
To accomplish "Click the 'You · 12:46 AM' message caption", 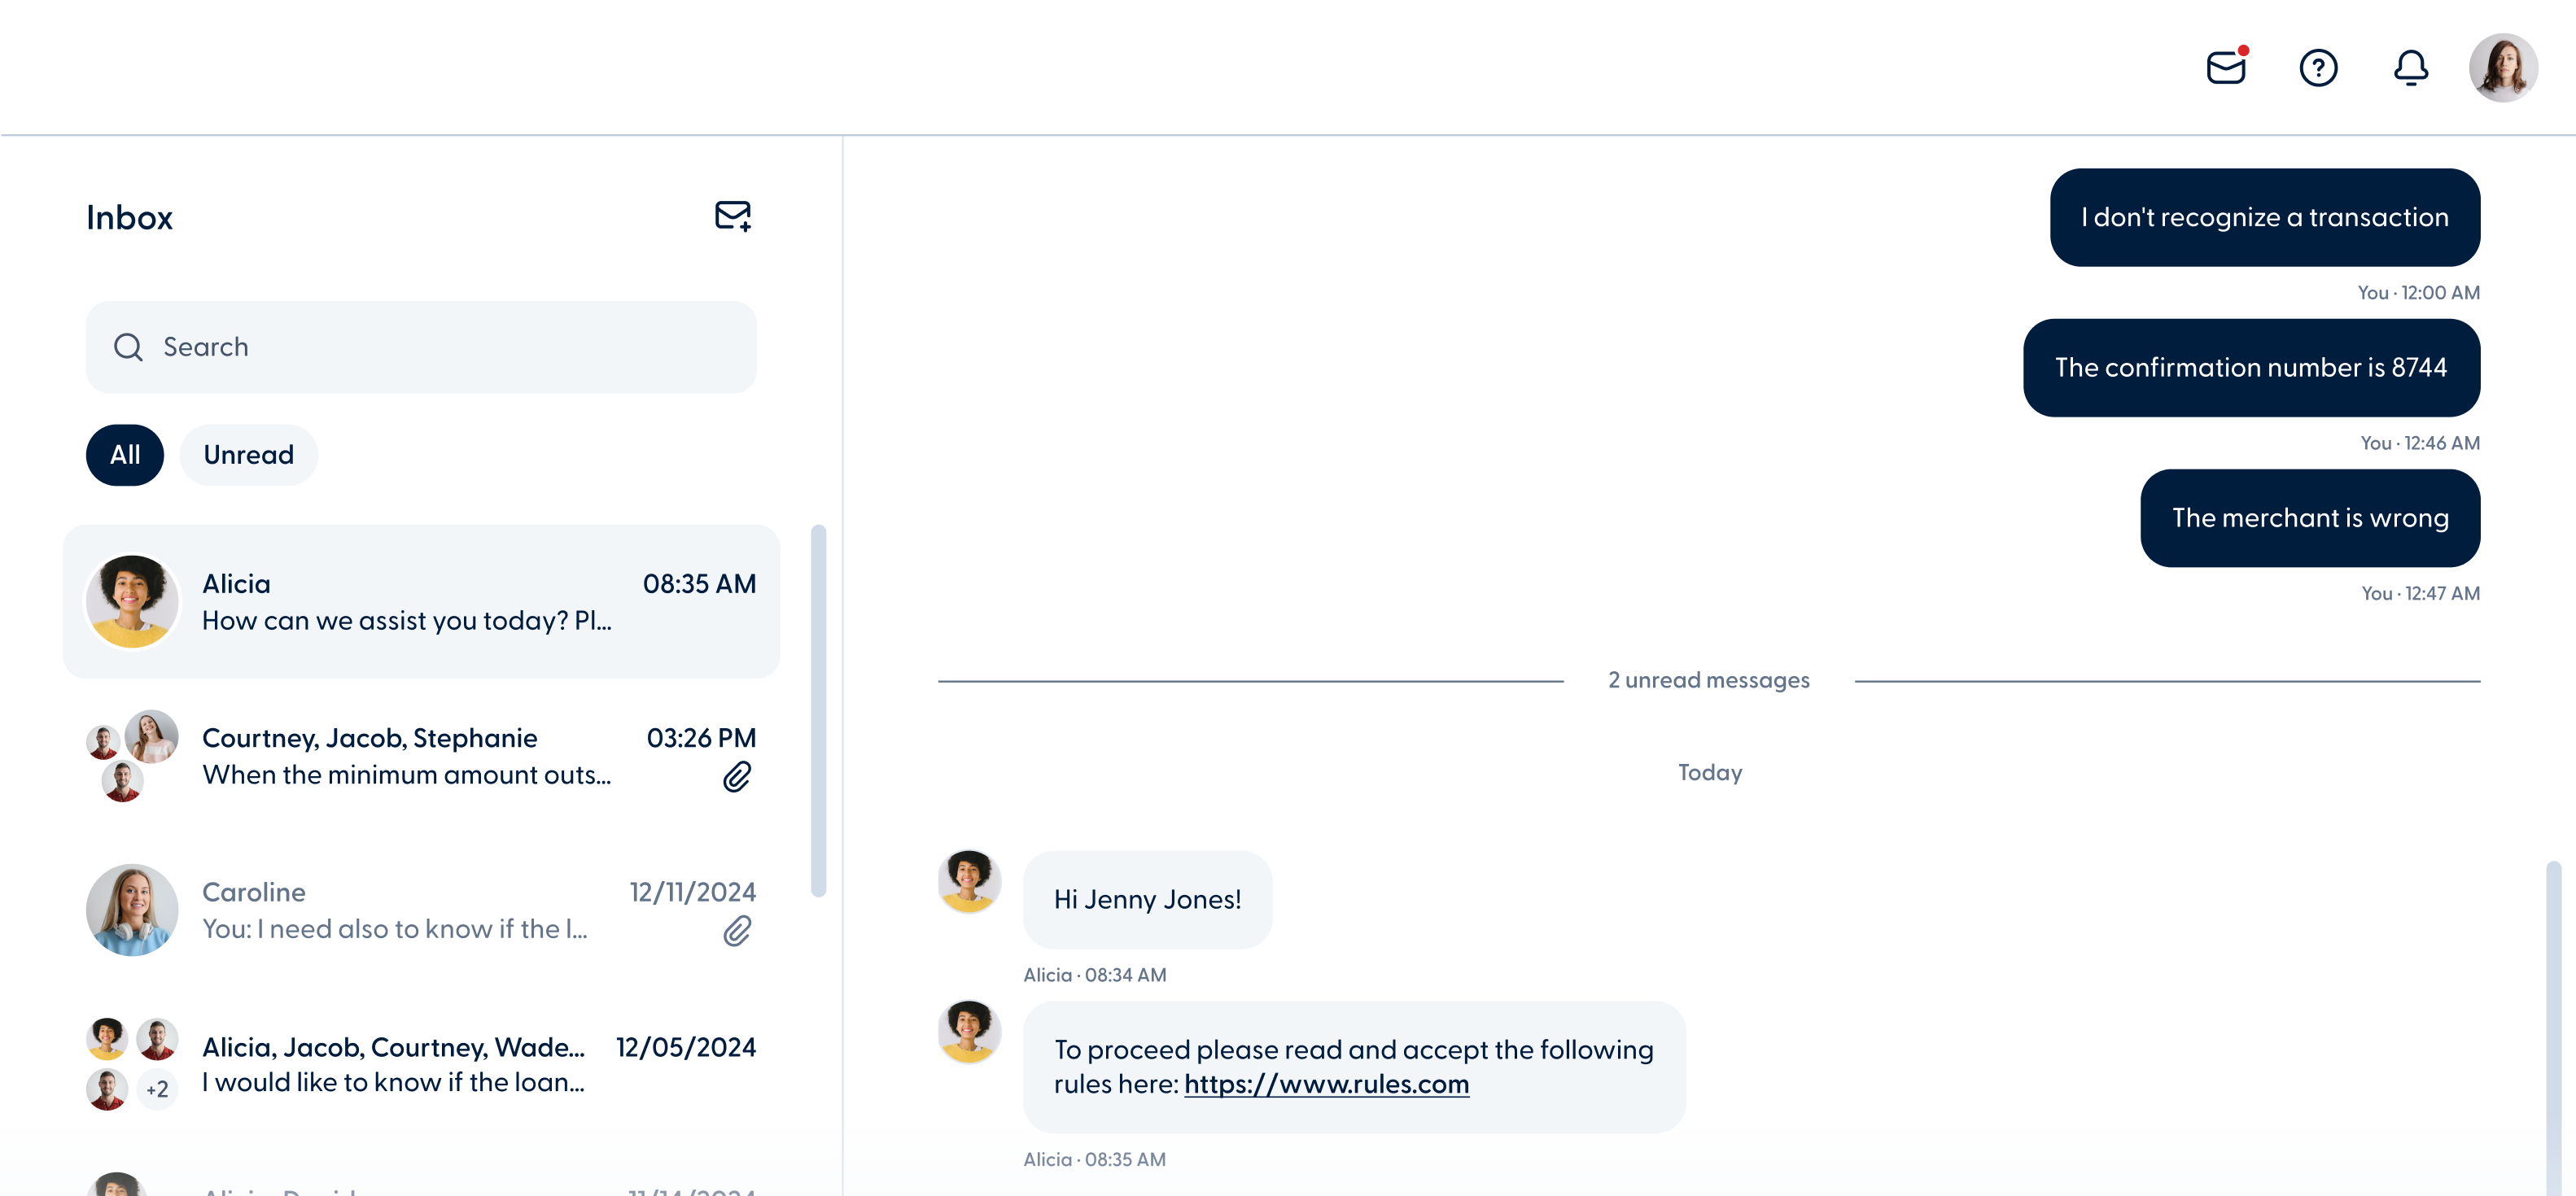I will (x=2420, y=443).
